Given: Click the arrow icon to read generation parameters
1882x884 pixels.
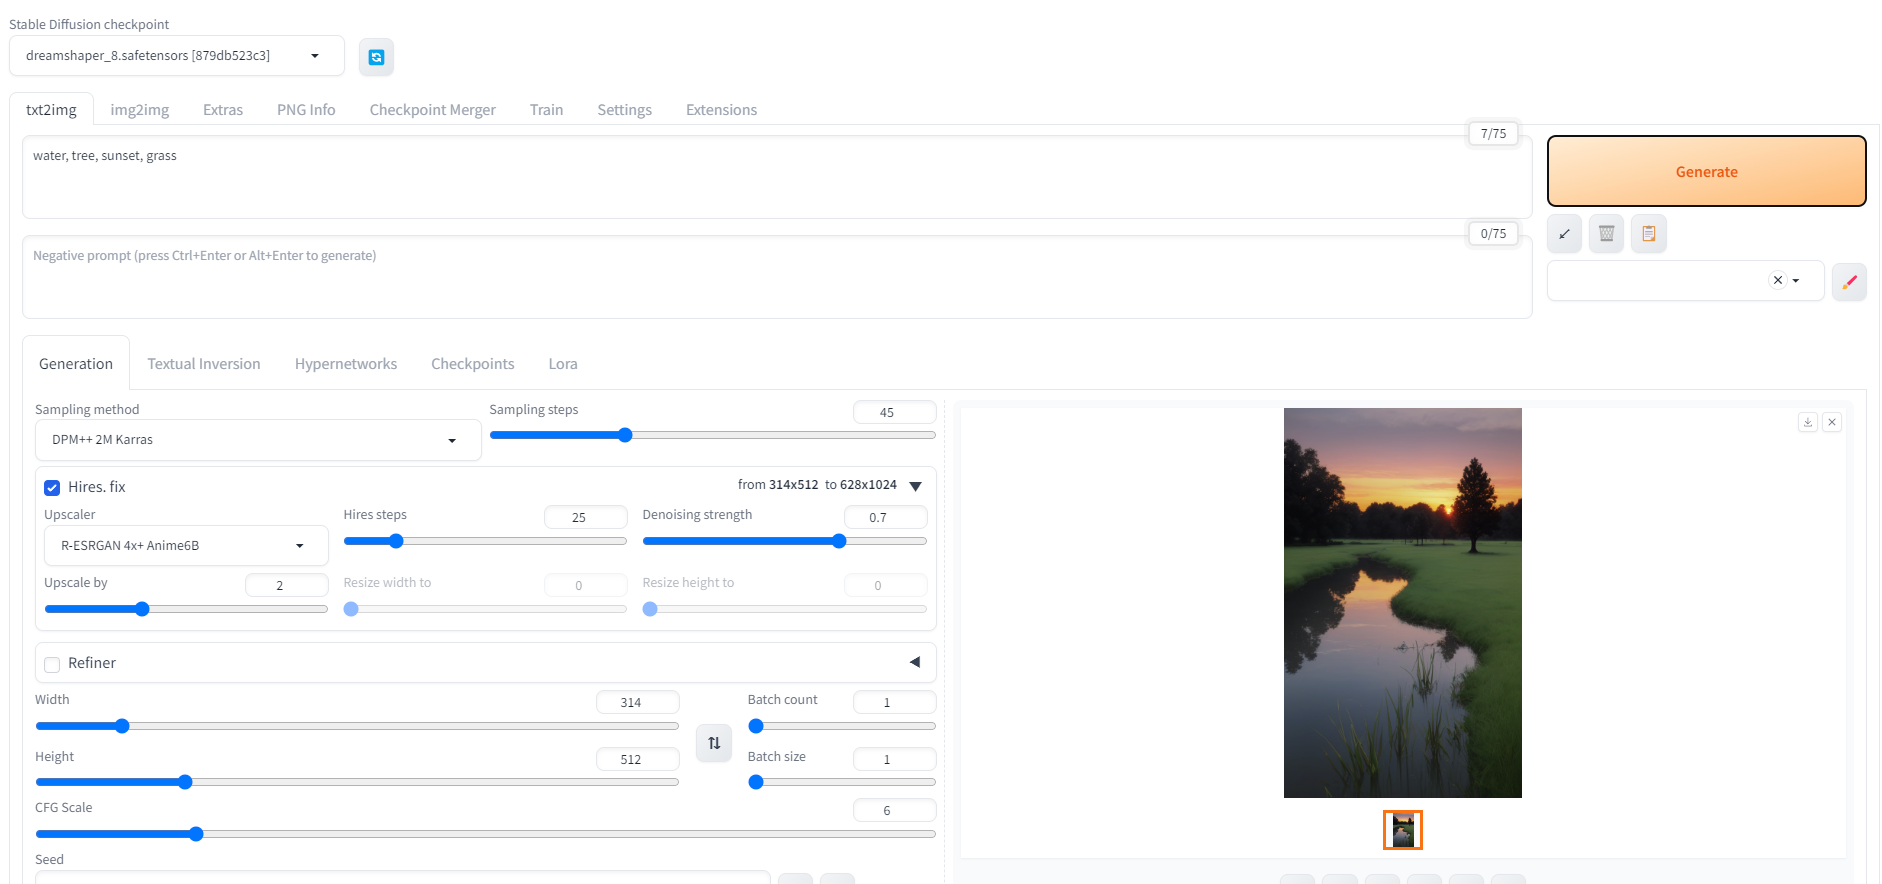Looking at the screenshot, I should pos(1564,234).
